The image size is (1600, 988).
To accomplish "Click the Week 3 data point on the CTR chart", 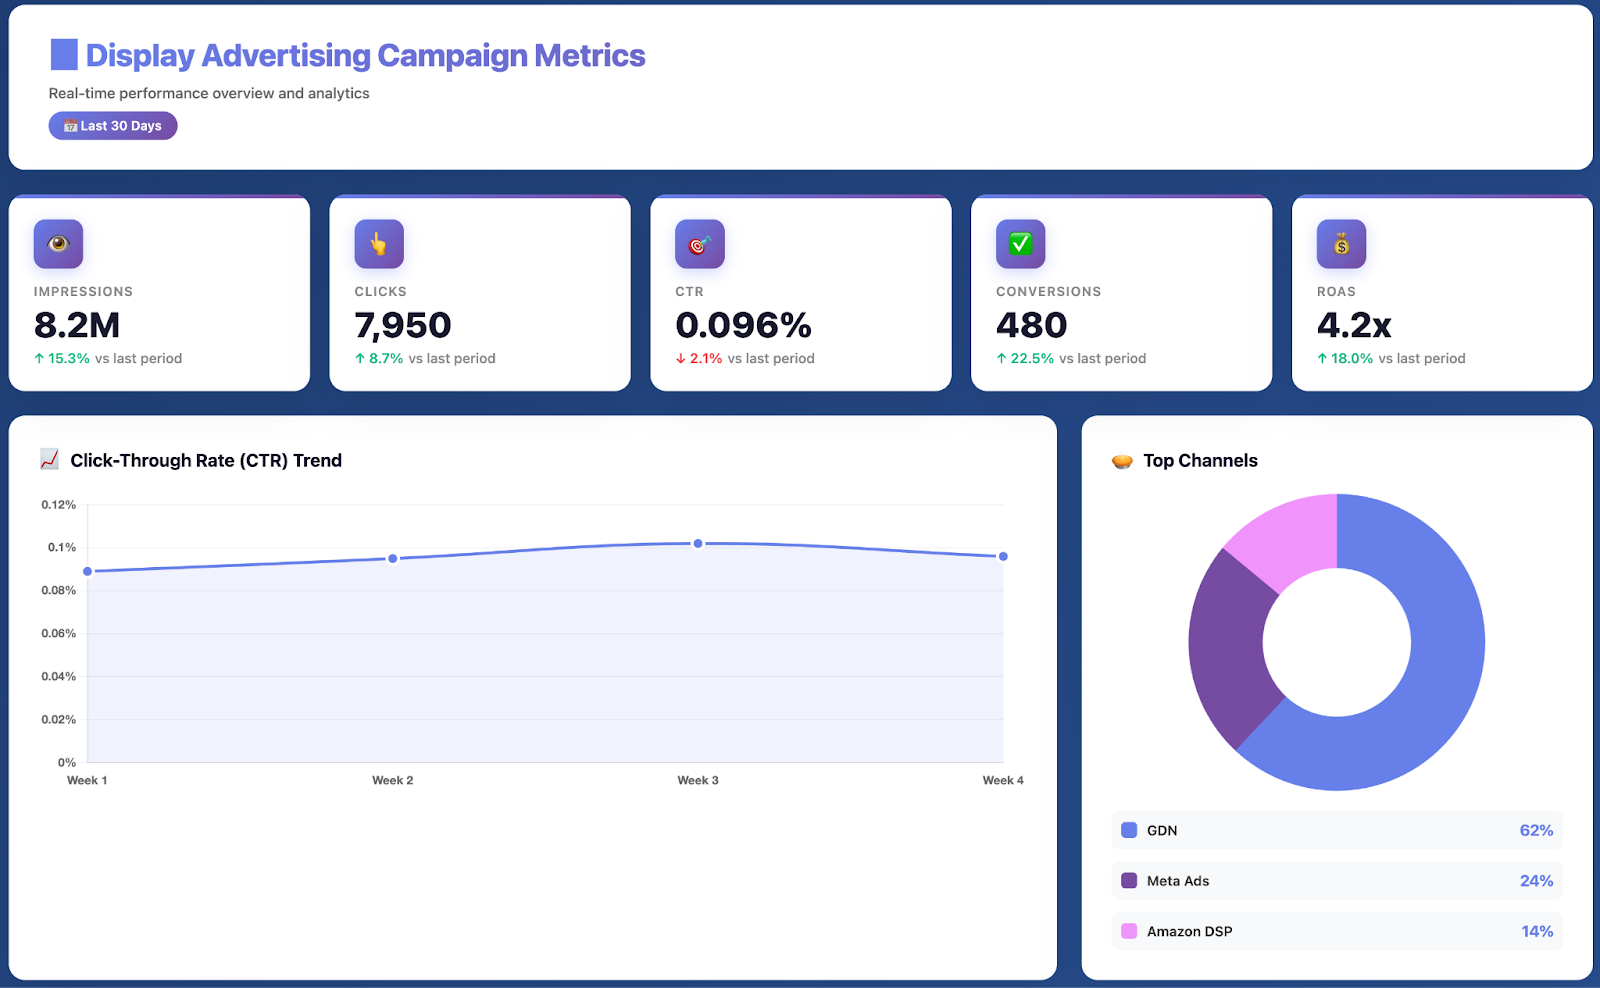I will [x=697, y=544].
